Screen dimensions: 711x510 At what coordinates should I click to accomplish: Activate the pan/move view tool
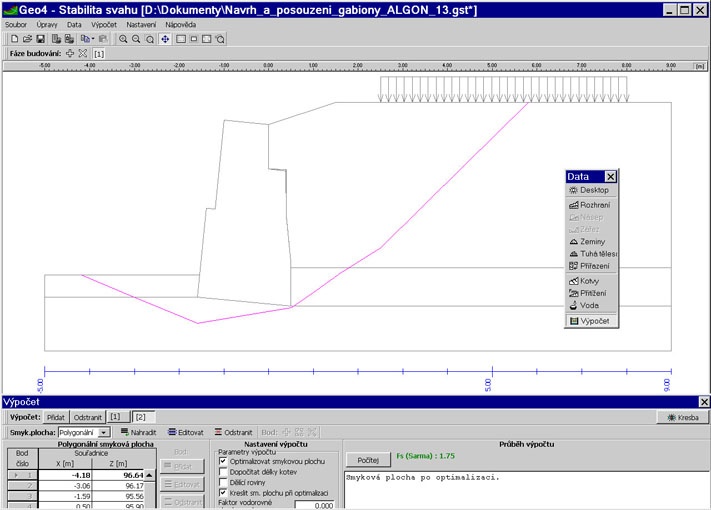pyautogui.click(x=165, y=39)
